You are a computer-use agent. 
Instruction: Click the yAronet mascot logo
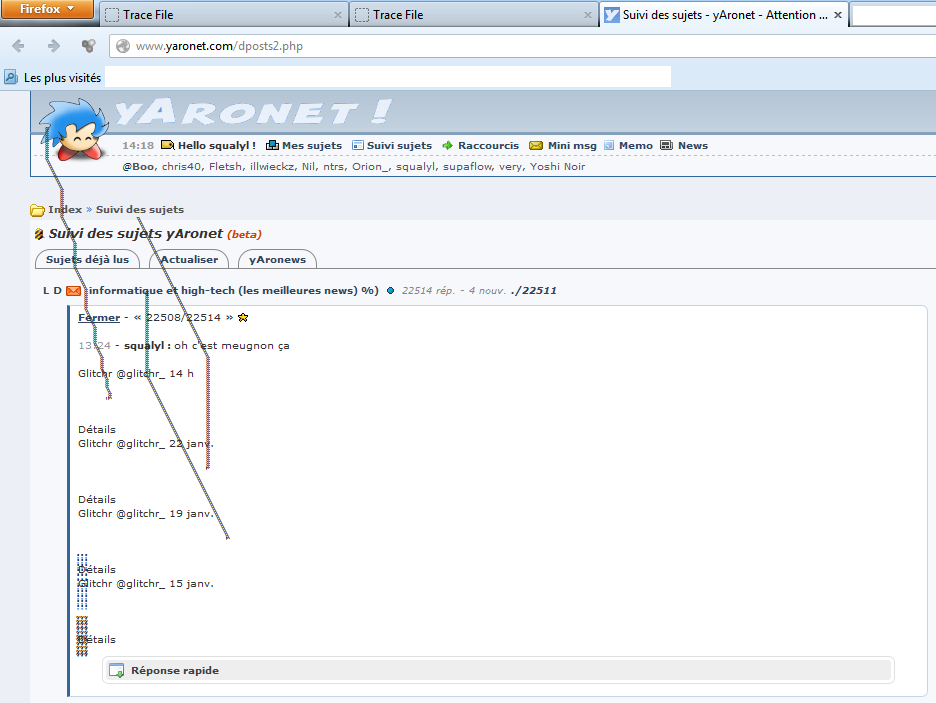[71, 128]
